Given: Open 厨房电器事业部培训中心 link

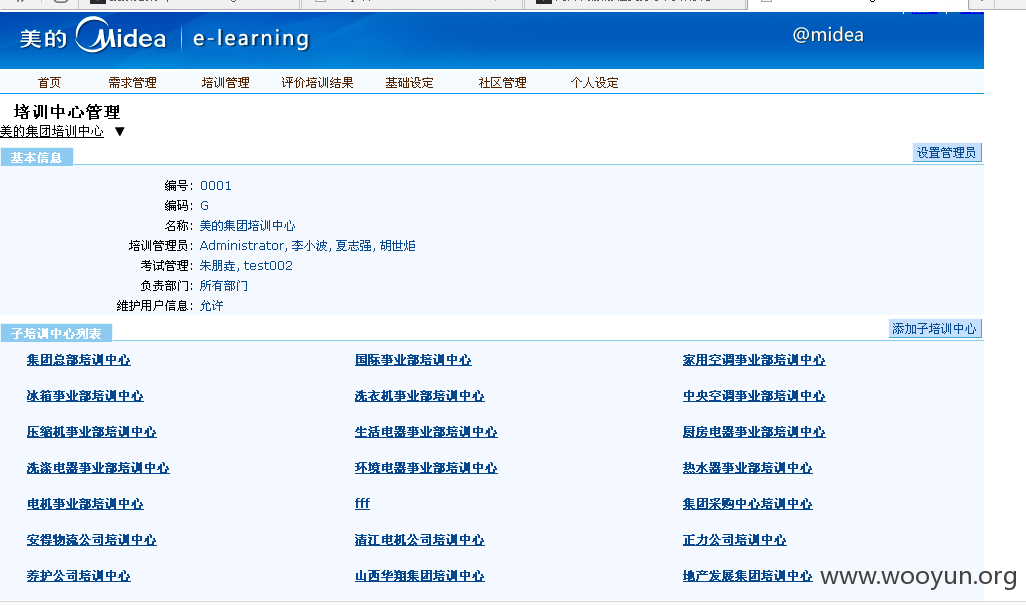Looking at the screenshot, I should [754, 432].
